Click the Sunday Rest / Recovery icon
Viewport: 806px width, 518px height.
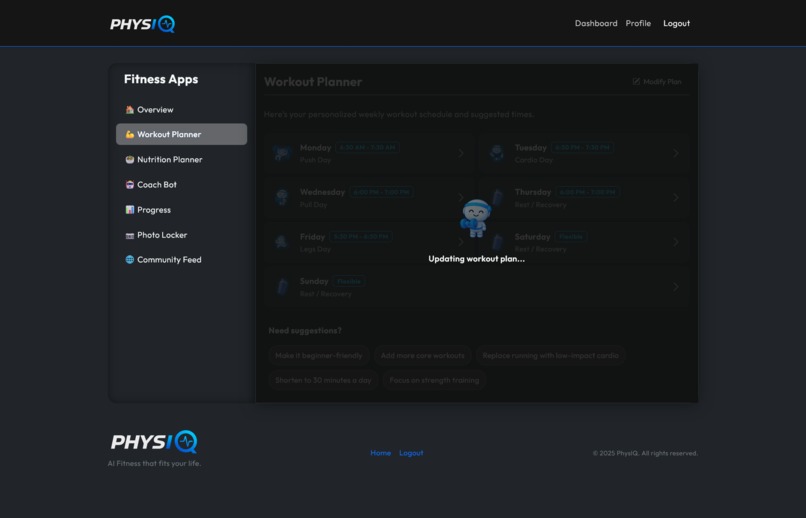click(282, 287)
